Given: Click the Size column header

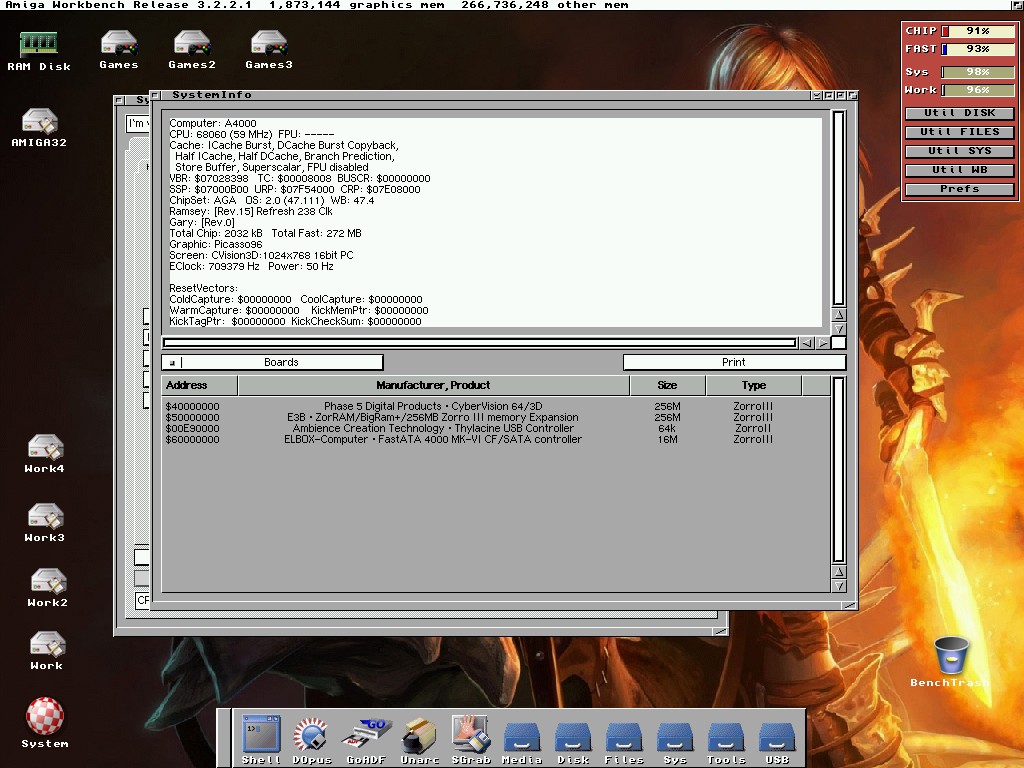Looking at the screenshot, I should pyautogui.click(x=667, y=385).
